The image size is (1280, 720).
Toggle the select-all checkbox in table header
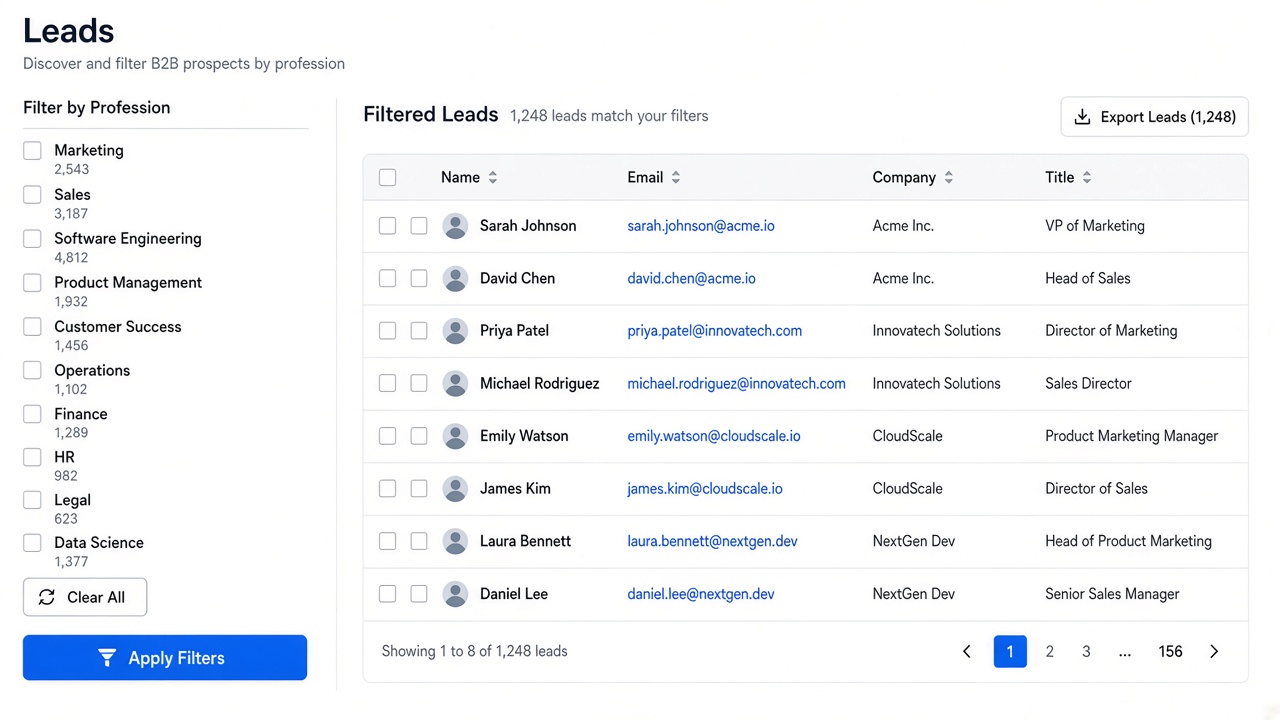[x=388, y=178]
